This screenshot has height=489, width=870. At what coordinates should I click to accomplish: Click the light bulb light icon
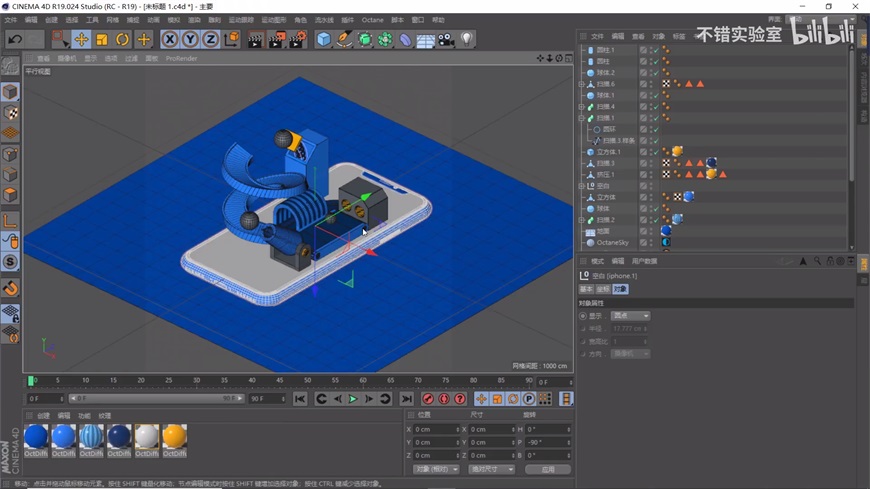(x=467, y=39)
